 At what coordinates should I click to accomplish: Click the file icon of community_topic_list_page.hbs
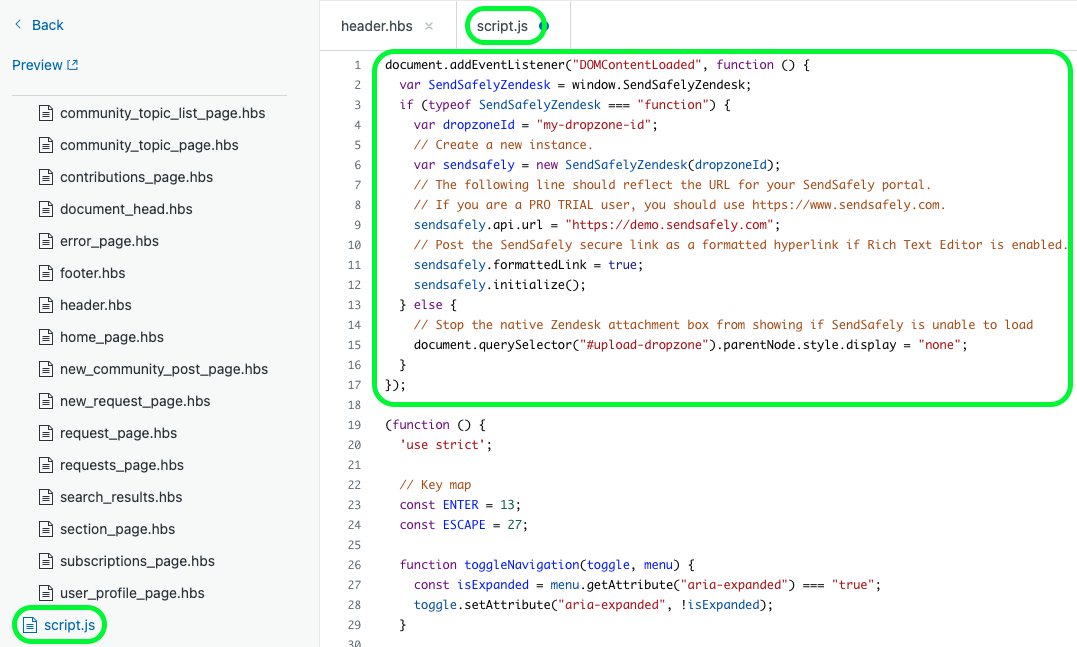46,113
